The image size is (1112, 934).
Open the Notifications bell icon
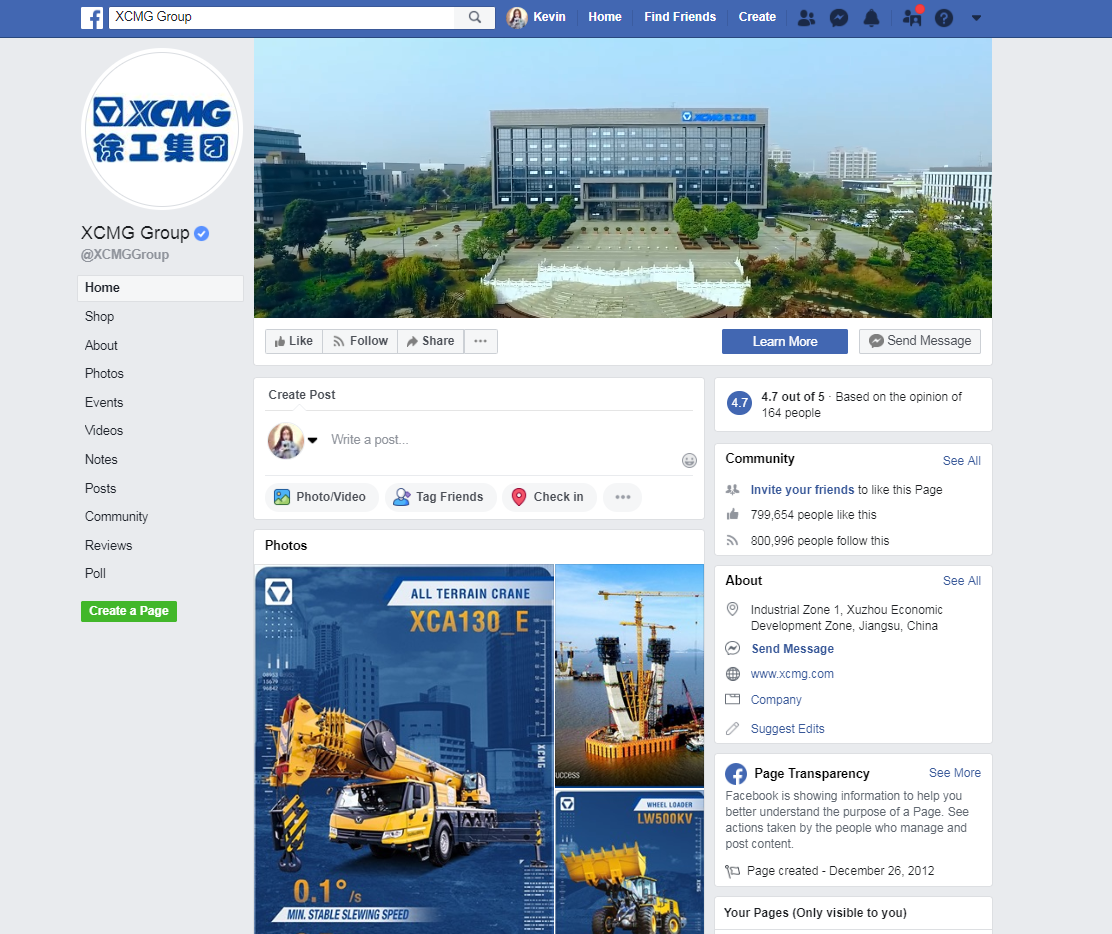pyautogui.click(x=871, y=17)
